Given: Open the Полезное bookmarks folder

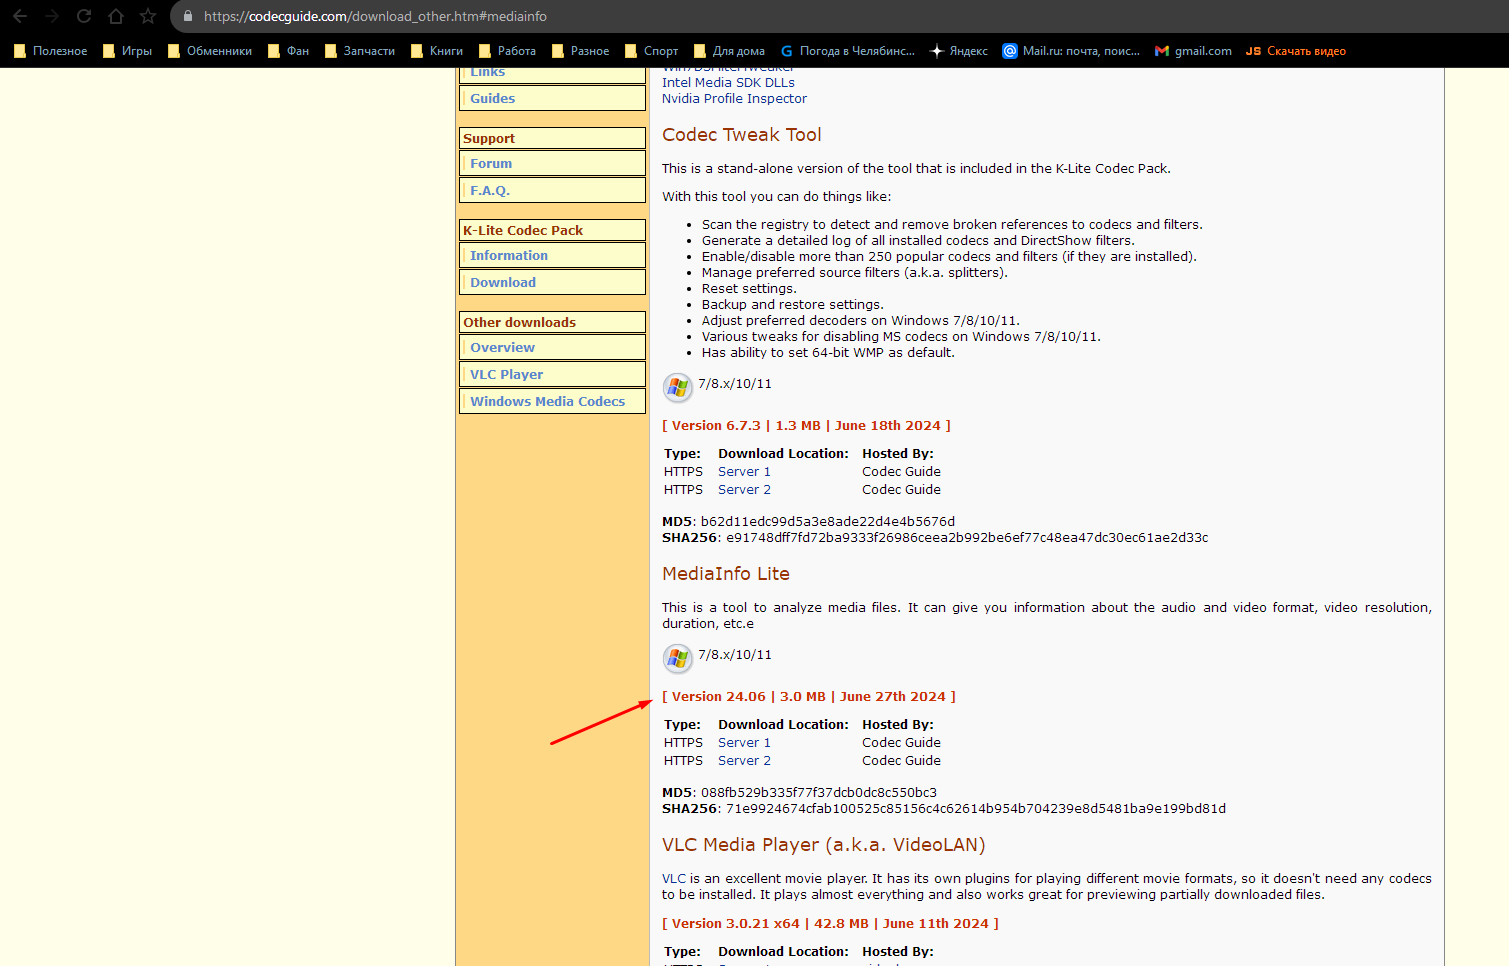Looking at the screenshot, I should pyautogui.click(x=50, y=51).
